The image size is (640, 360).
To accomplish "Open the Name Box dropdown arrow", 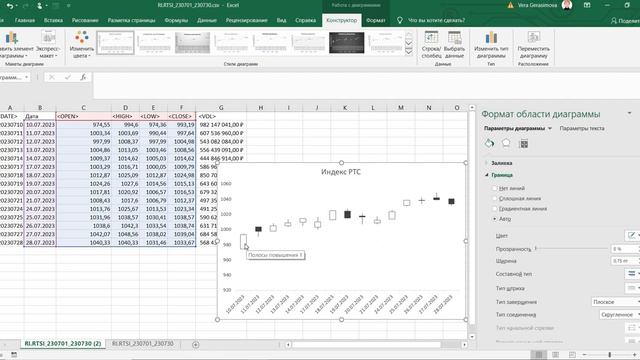I will point(27,77).
